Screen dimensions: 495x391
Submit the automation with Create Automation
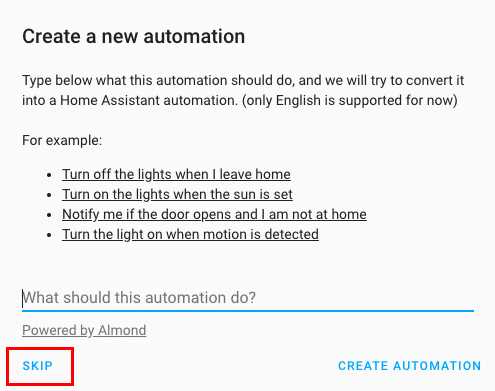pyautogui.click(x=410, y=366)
